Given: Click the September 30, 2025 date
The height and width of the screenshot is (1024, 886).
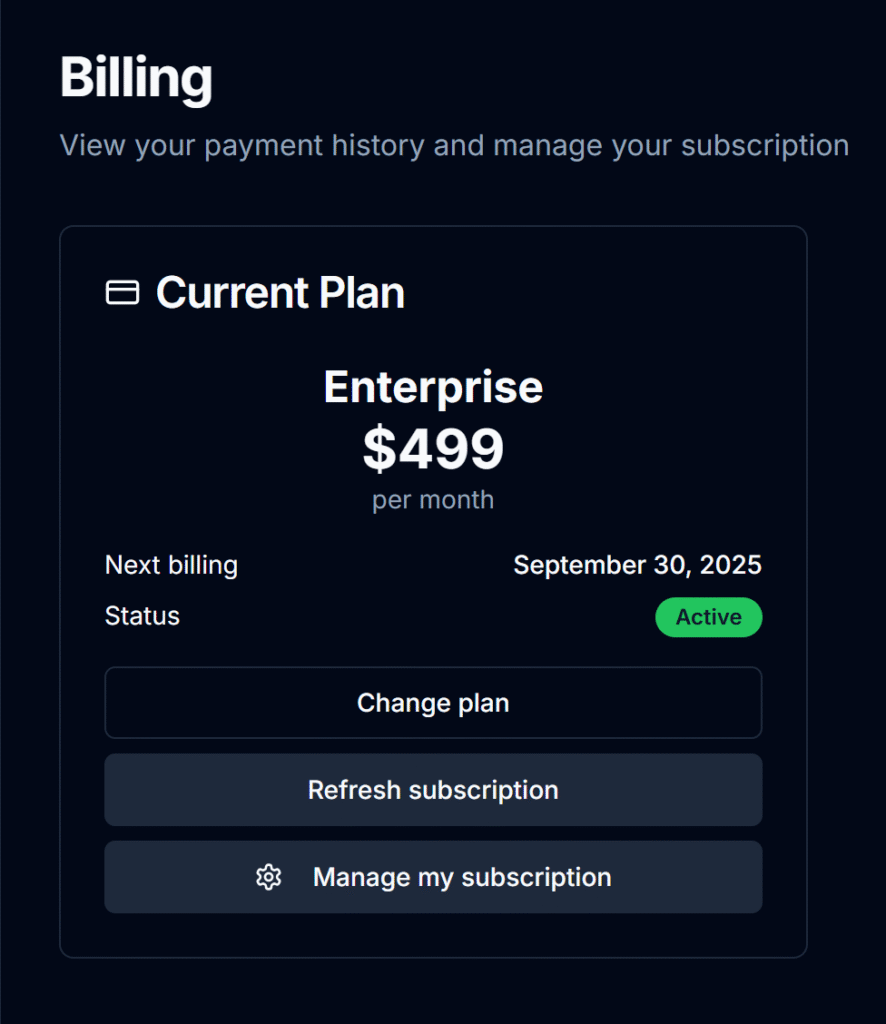Looking at the screenshot, I should (637, 565).
